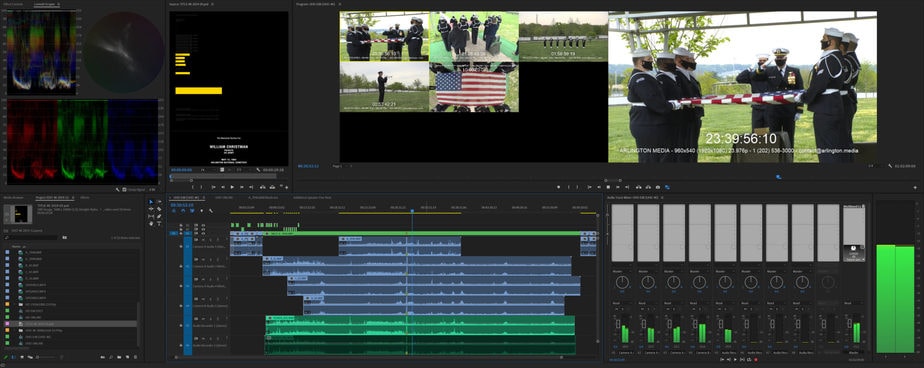Toggle nest-sequence insert mode in timeline
This screenshot has width=924, height=368.
174,211
